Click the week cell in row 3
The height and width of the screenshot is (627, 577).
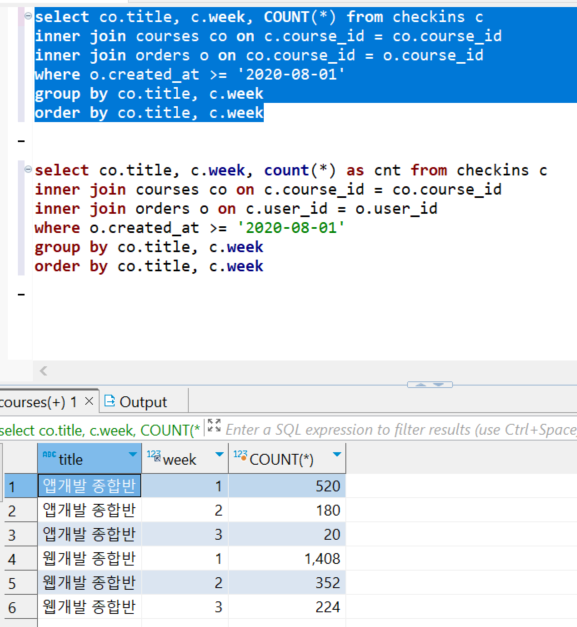pyautogui.click(x=185, y=534)
